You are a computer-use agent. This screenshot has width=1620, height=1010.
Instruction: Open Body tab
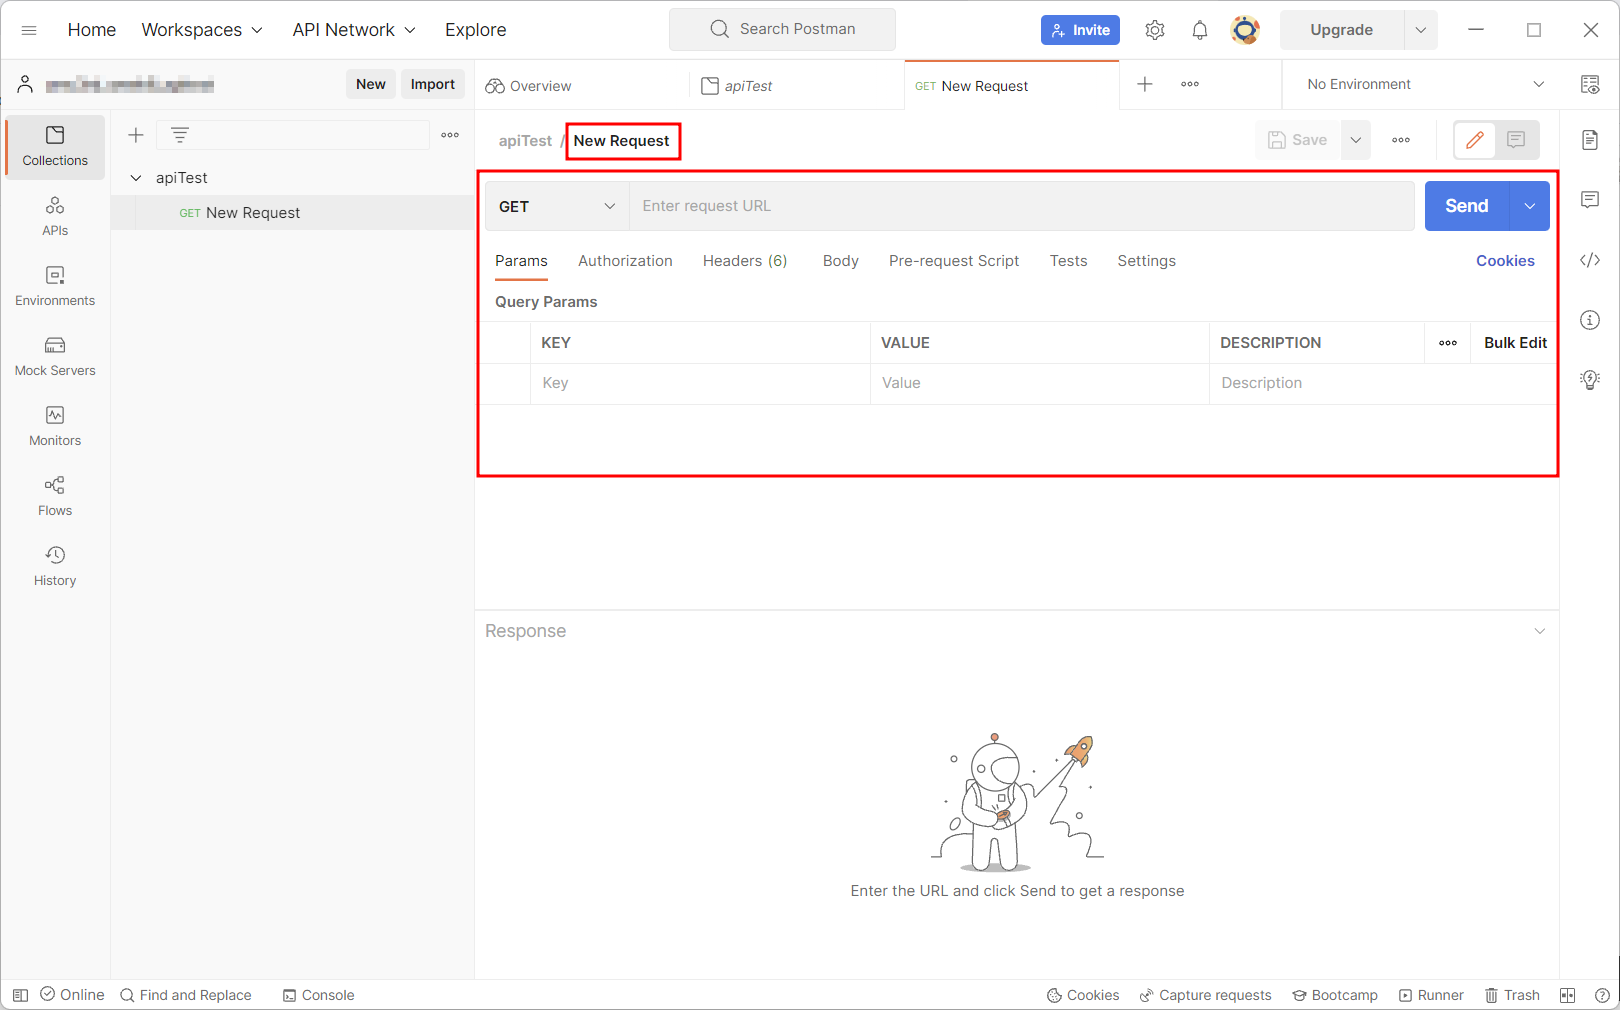tap(841, 261)
